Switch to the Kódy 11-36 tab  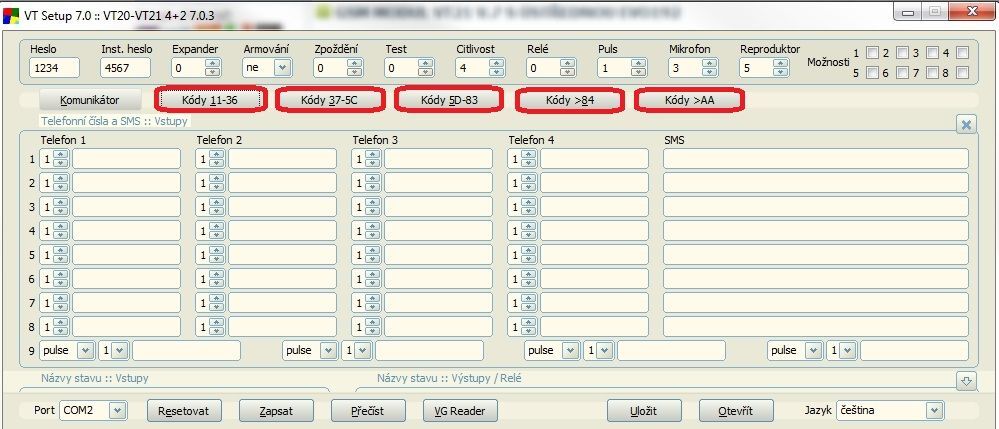pos(209,100)
